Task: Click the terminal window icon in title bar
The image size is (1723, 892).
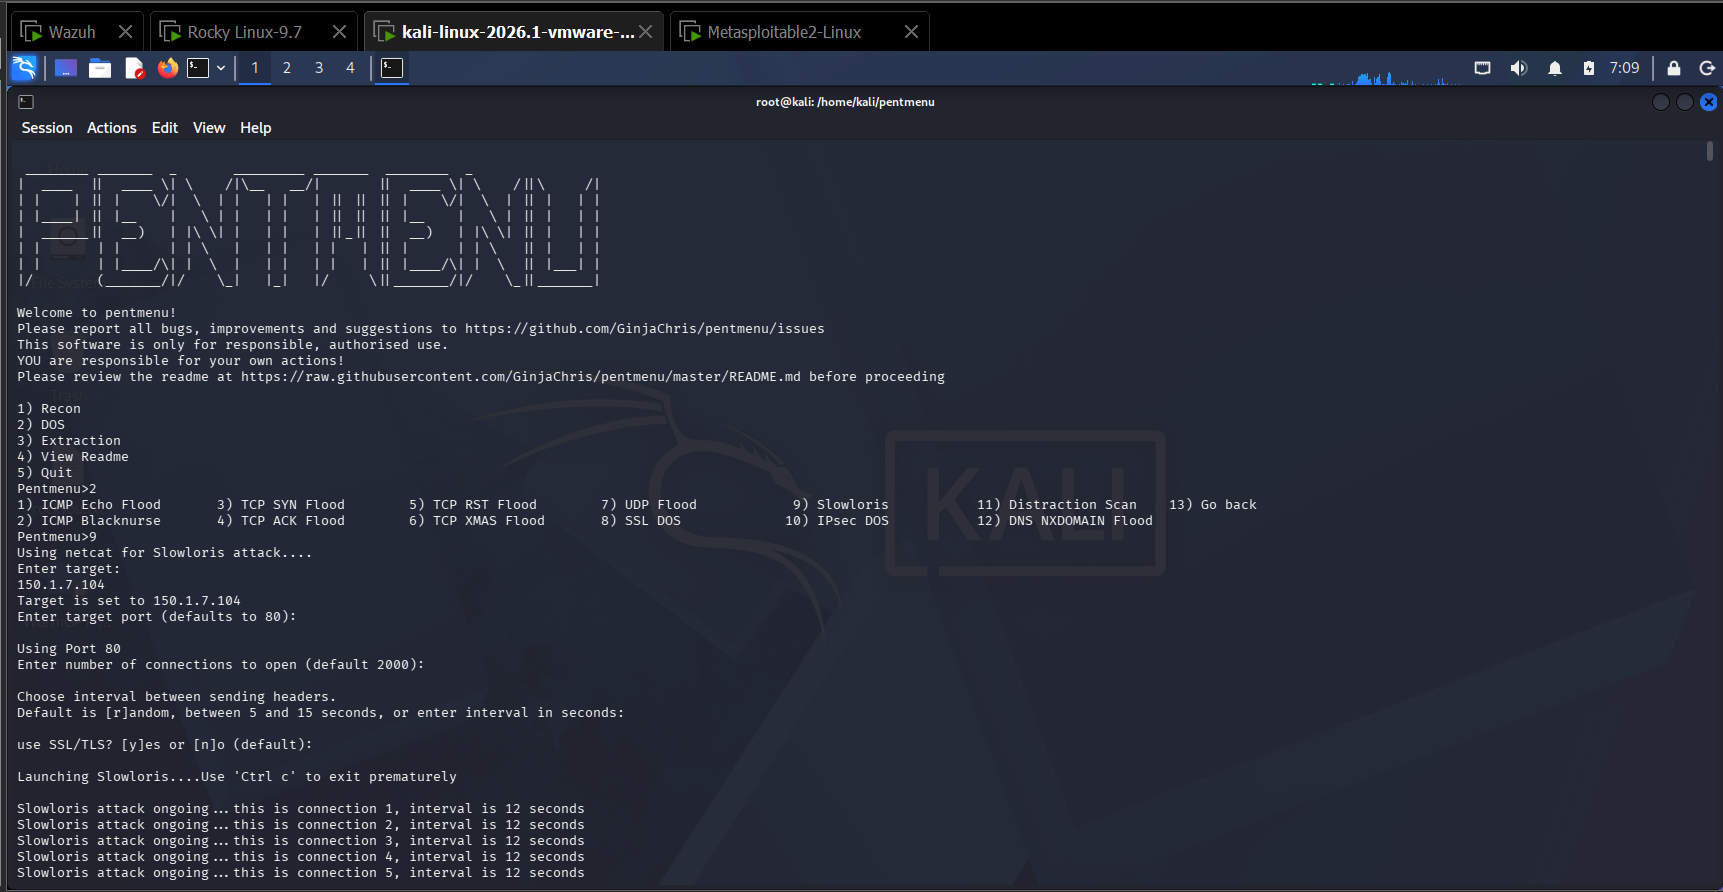Action: 26,102
